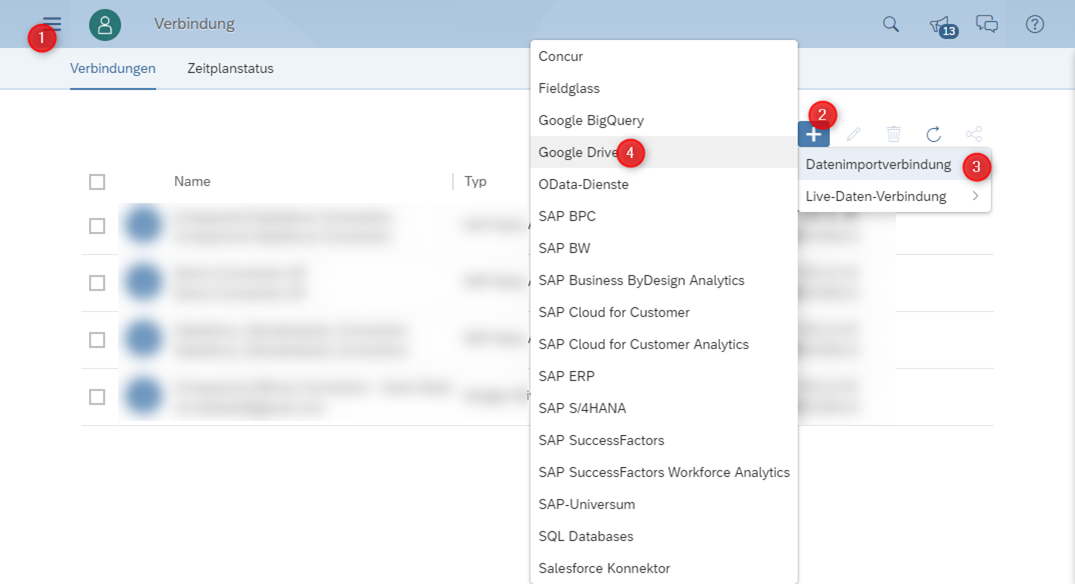The image size is (1075, 584).
Task: Pick SAP Cloud for Customer entry
Action: pos(664,312)
